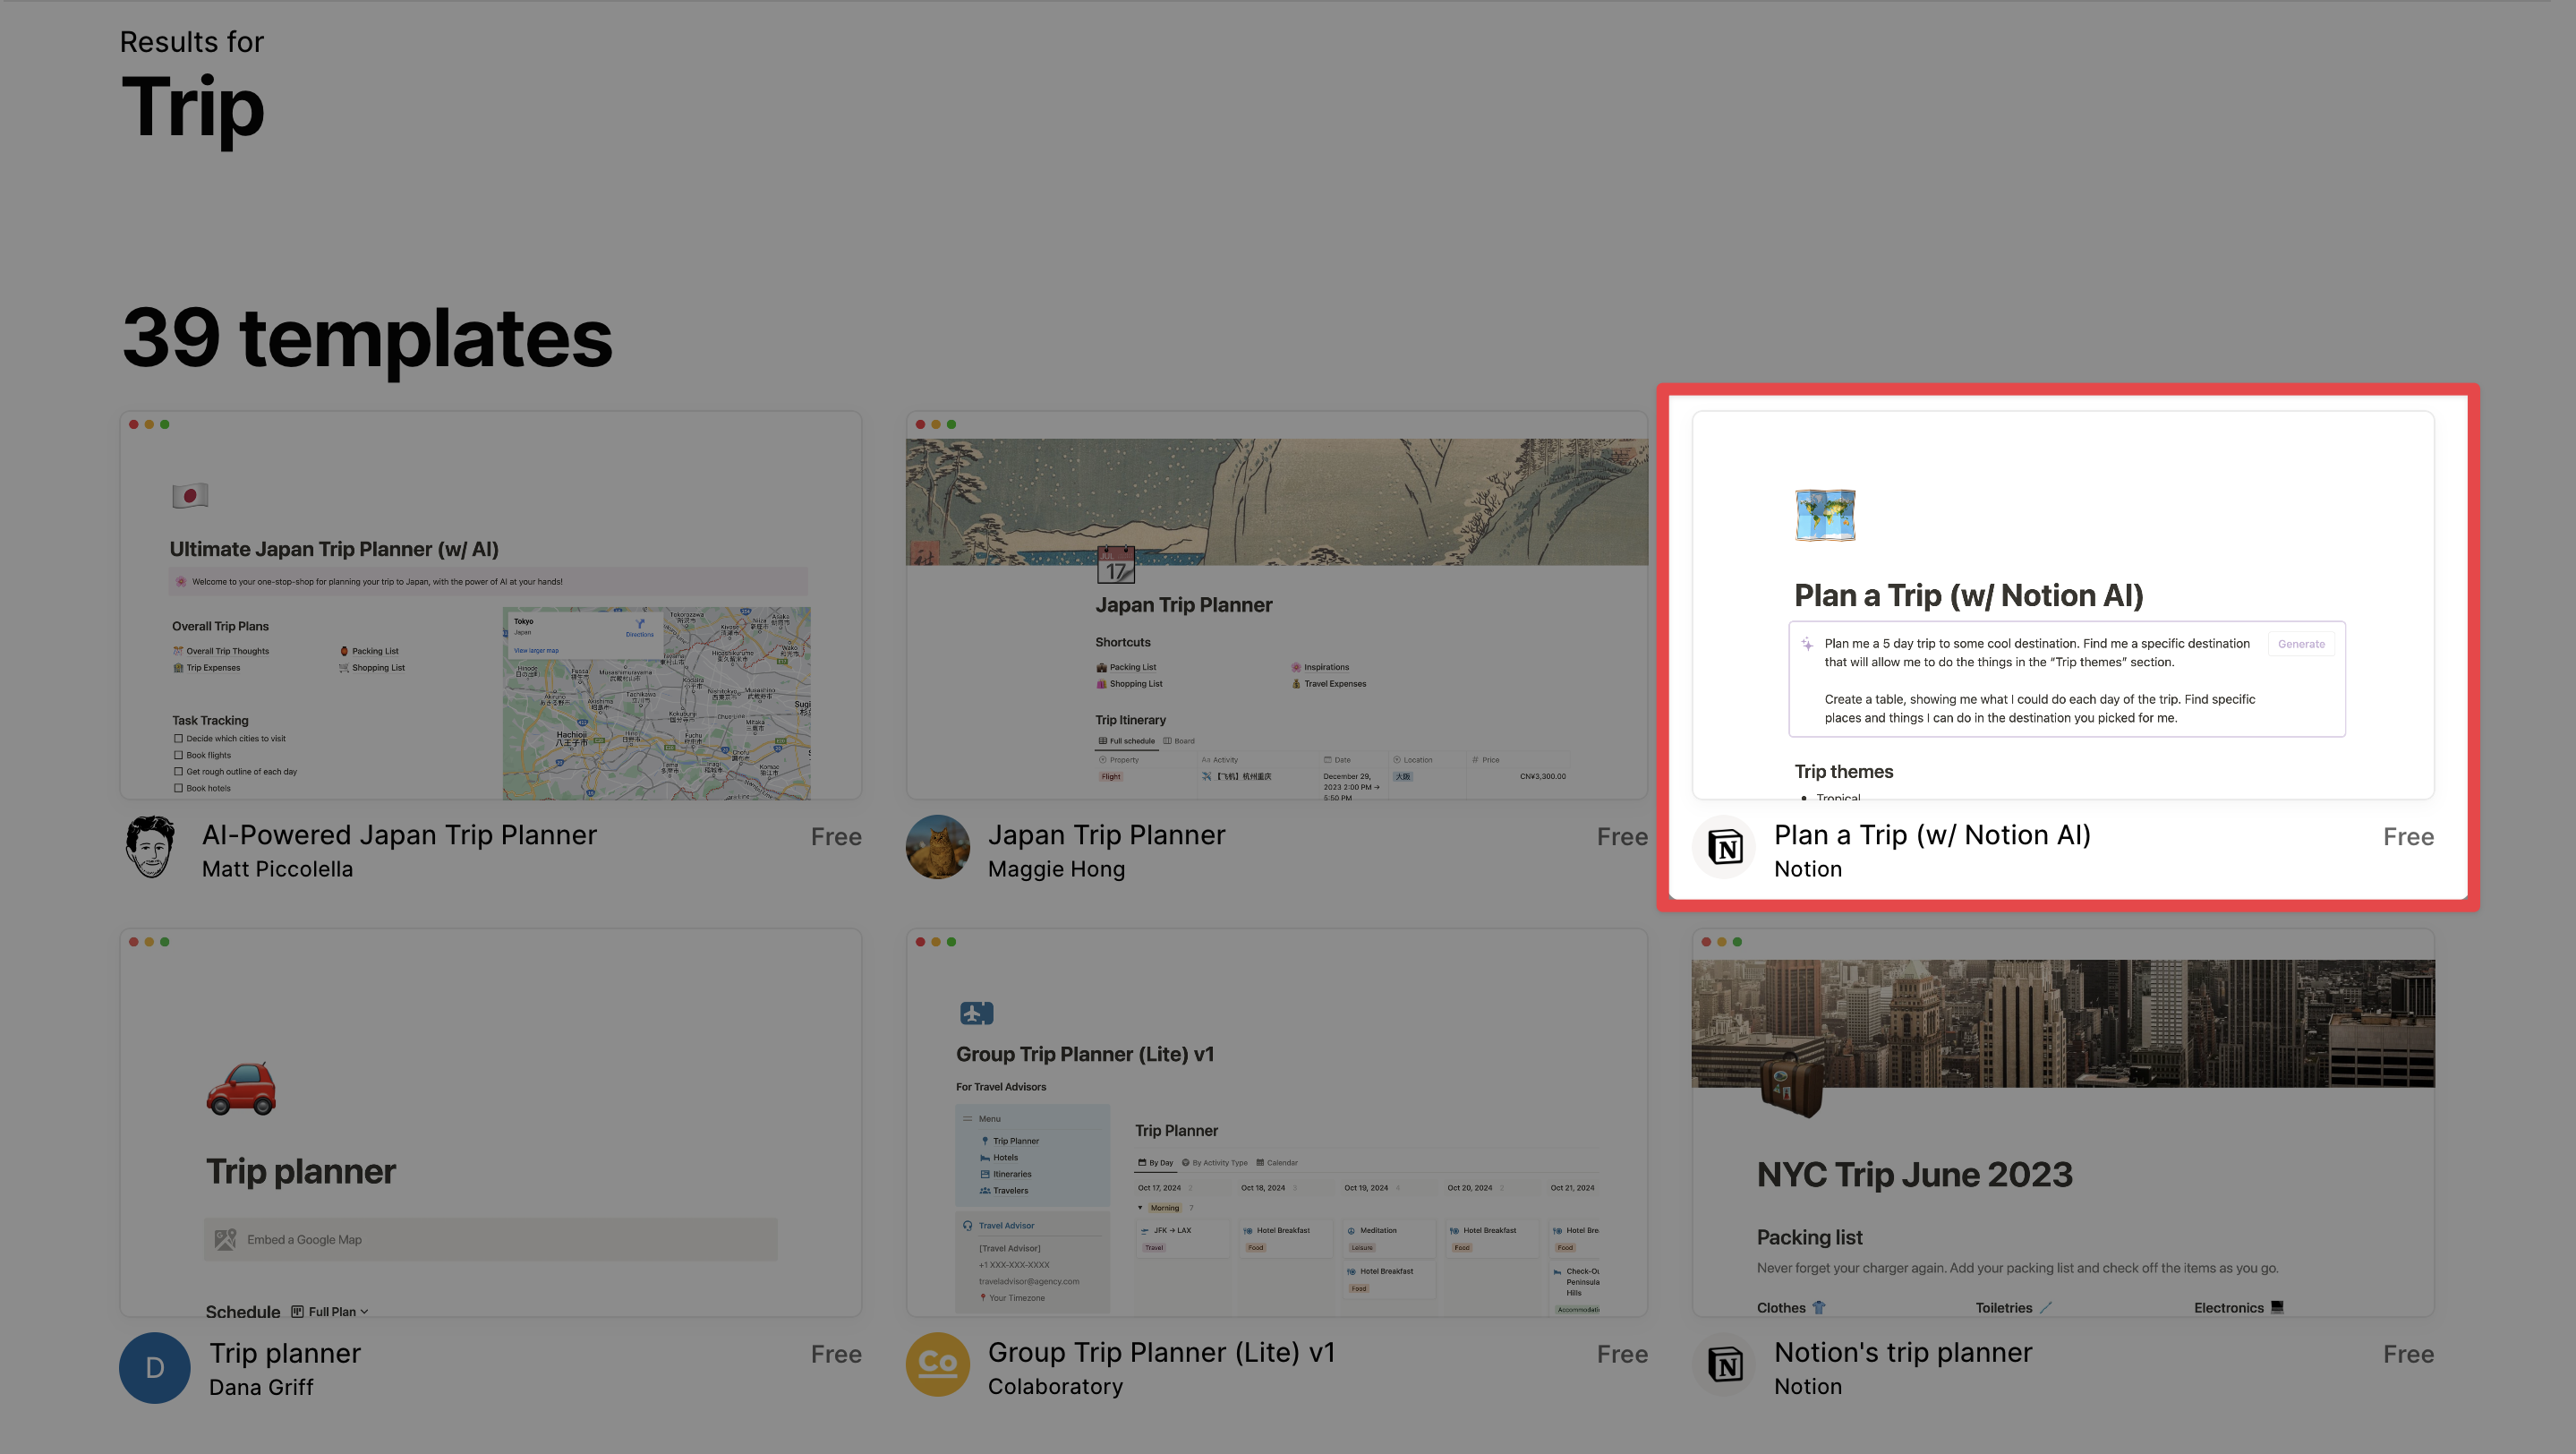Open the Group Trip Planner (Lite) v1 title link
Viewport: 2576px width, 1454px height.
click(x=1161, y=1352)
